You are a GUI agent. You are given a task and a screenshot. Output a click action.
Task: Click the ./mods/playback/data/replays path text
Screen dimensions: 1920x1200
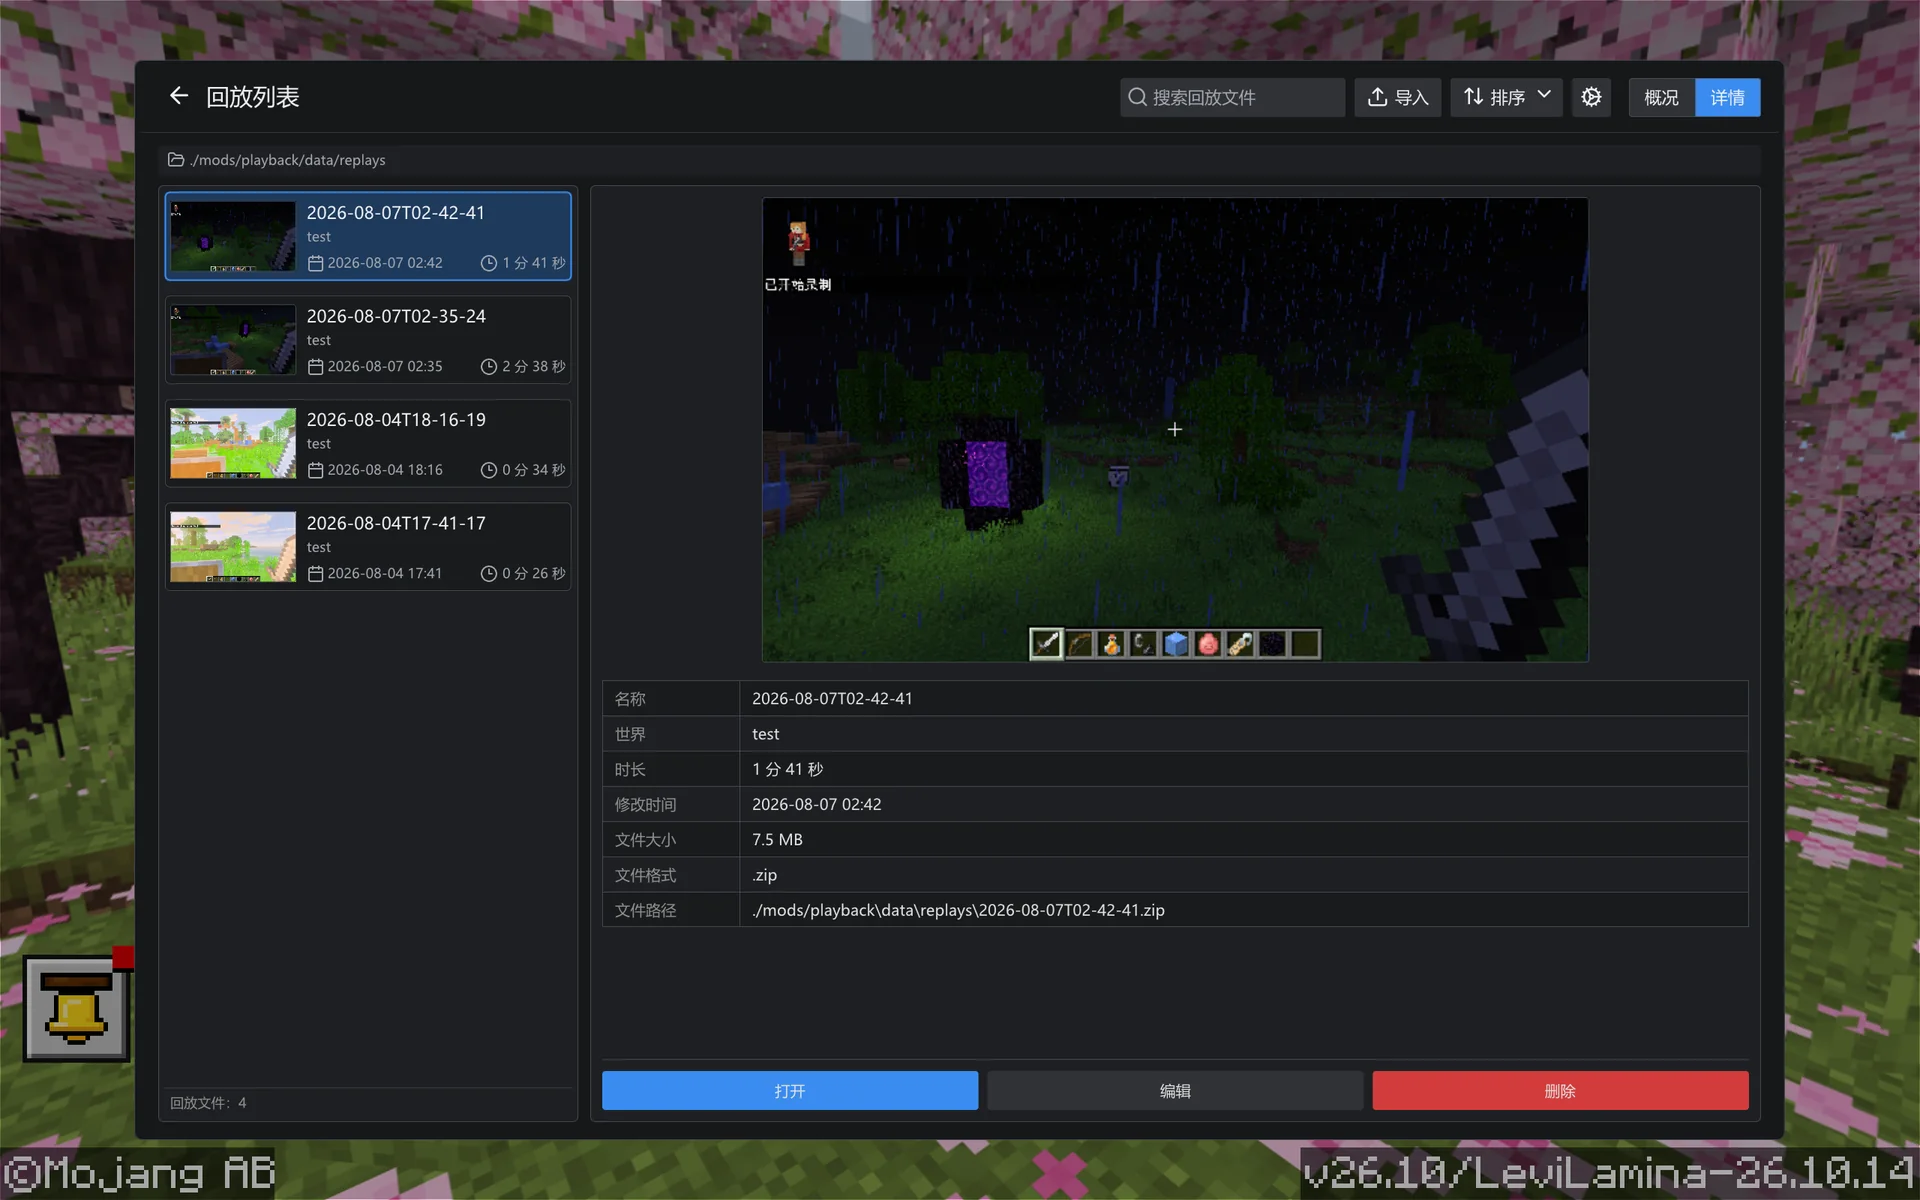click(x=288, y=160)
